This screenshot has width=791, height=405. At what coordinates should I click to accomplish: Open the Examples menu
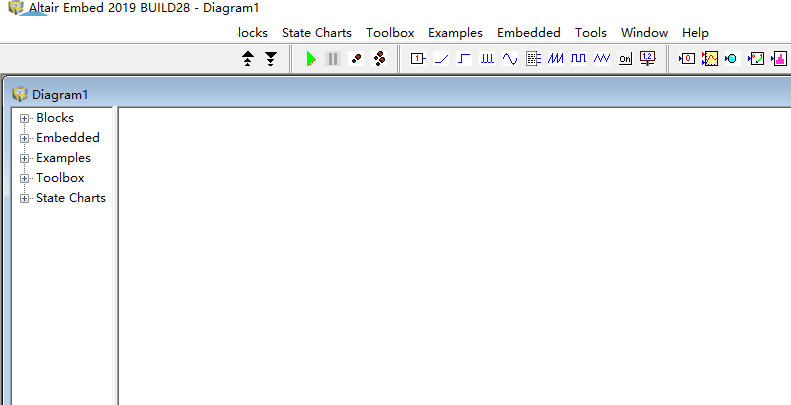[x=456, y=33]
